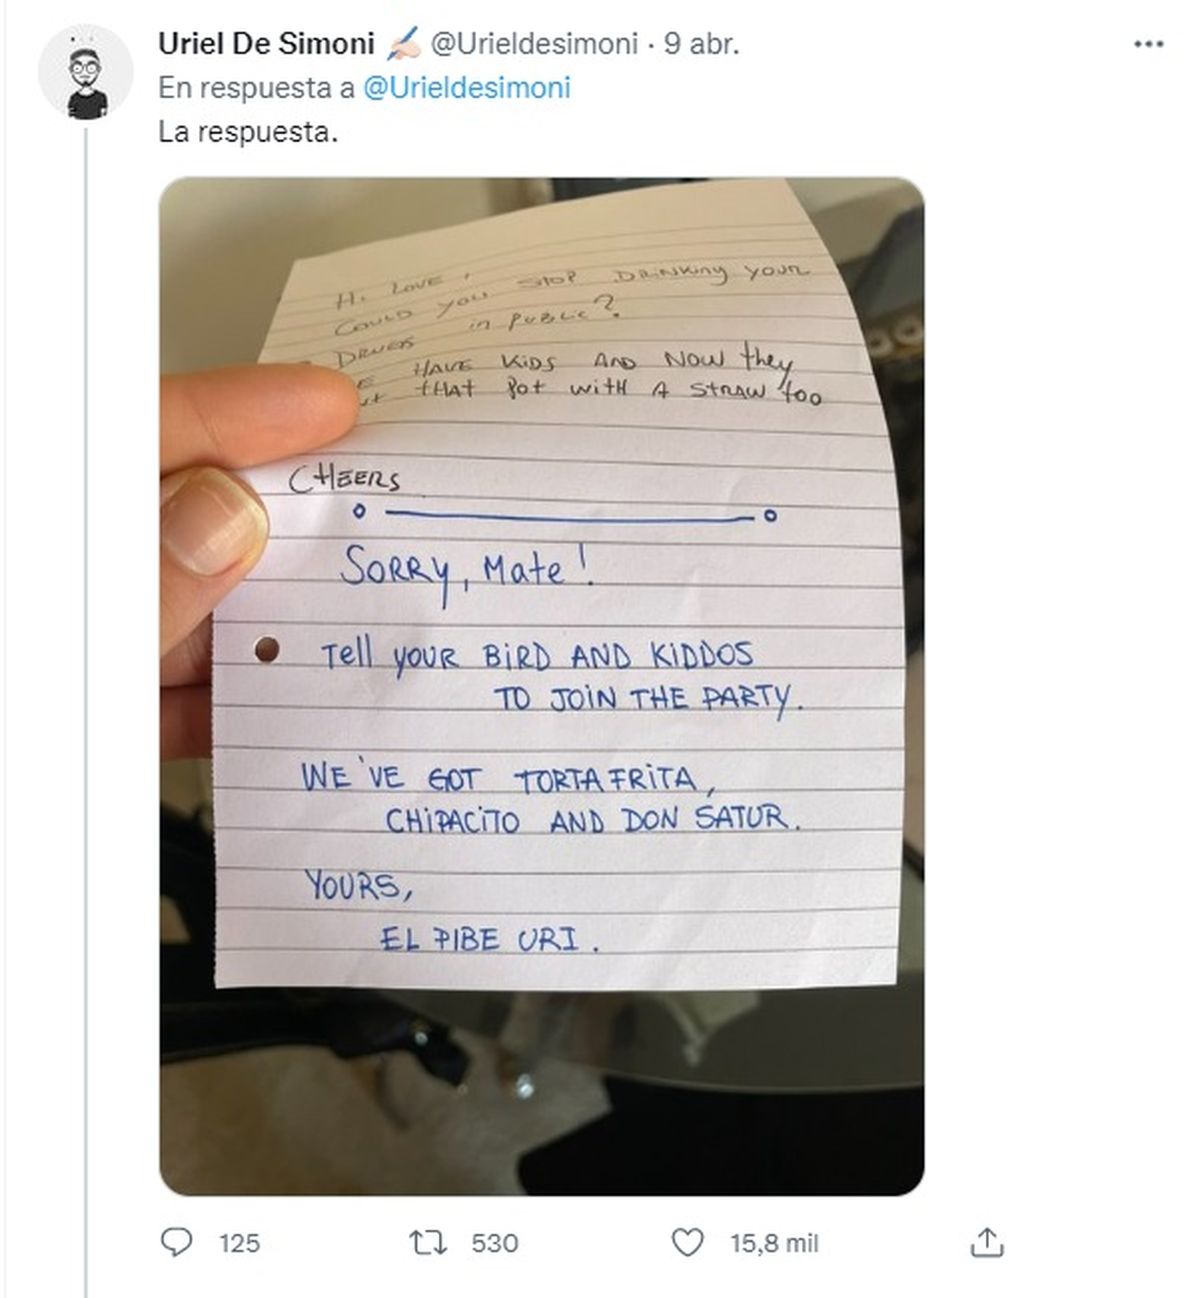Click the share upload icon

[986, 1242]
